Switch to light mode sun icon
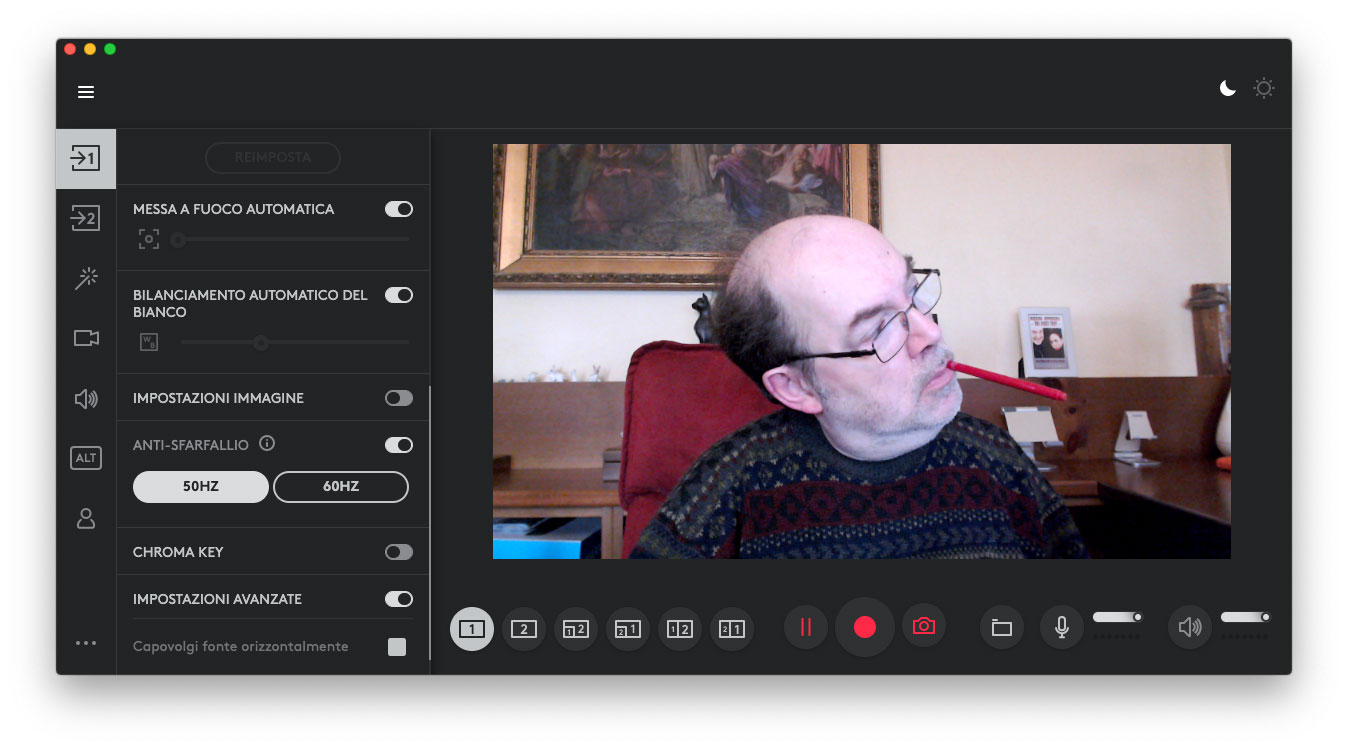 (x=1264, y=89)
